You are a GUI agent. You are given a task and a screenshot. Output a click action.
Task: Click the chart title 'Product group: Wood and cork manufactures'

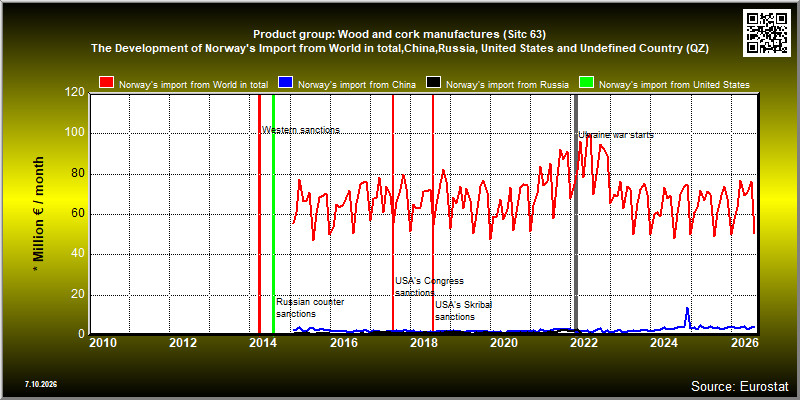pyautogui.click(x=399, y=35)
